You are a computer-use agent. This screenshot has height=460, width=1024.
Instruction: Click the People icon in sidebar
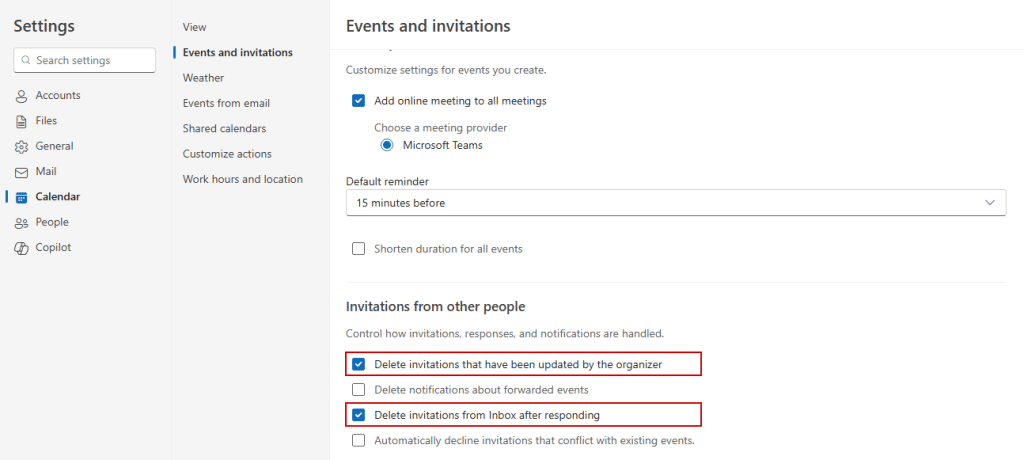(21, 223)
